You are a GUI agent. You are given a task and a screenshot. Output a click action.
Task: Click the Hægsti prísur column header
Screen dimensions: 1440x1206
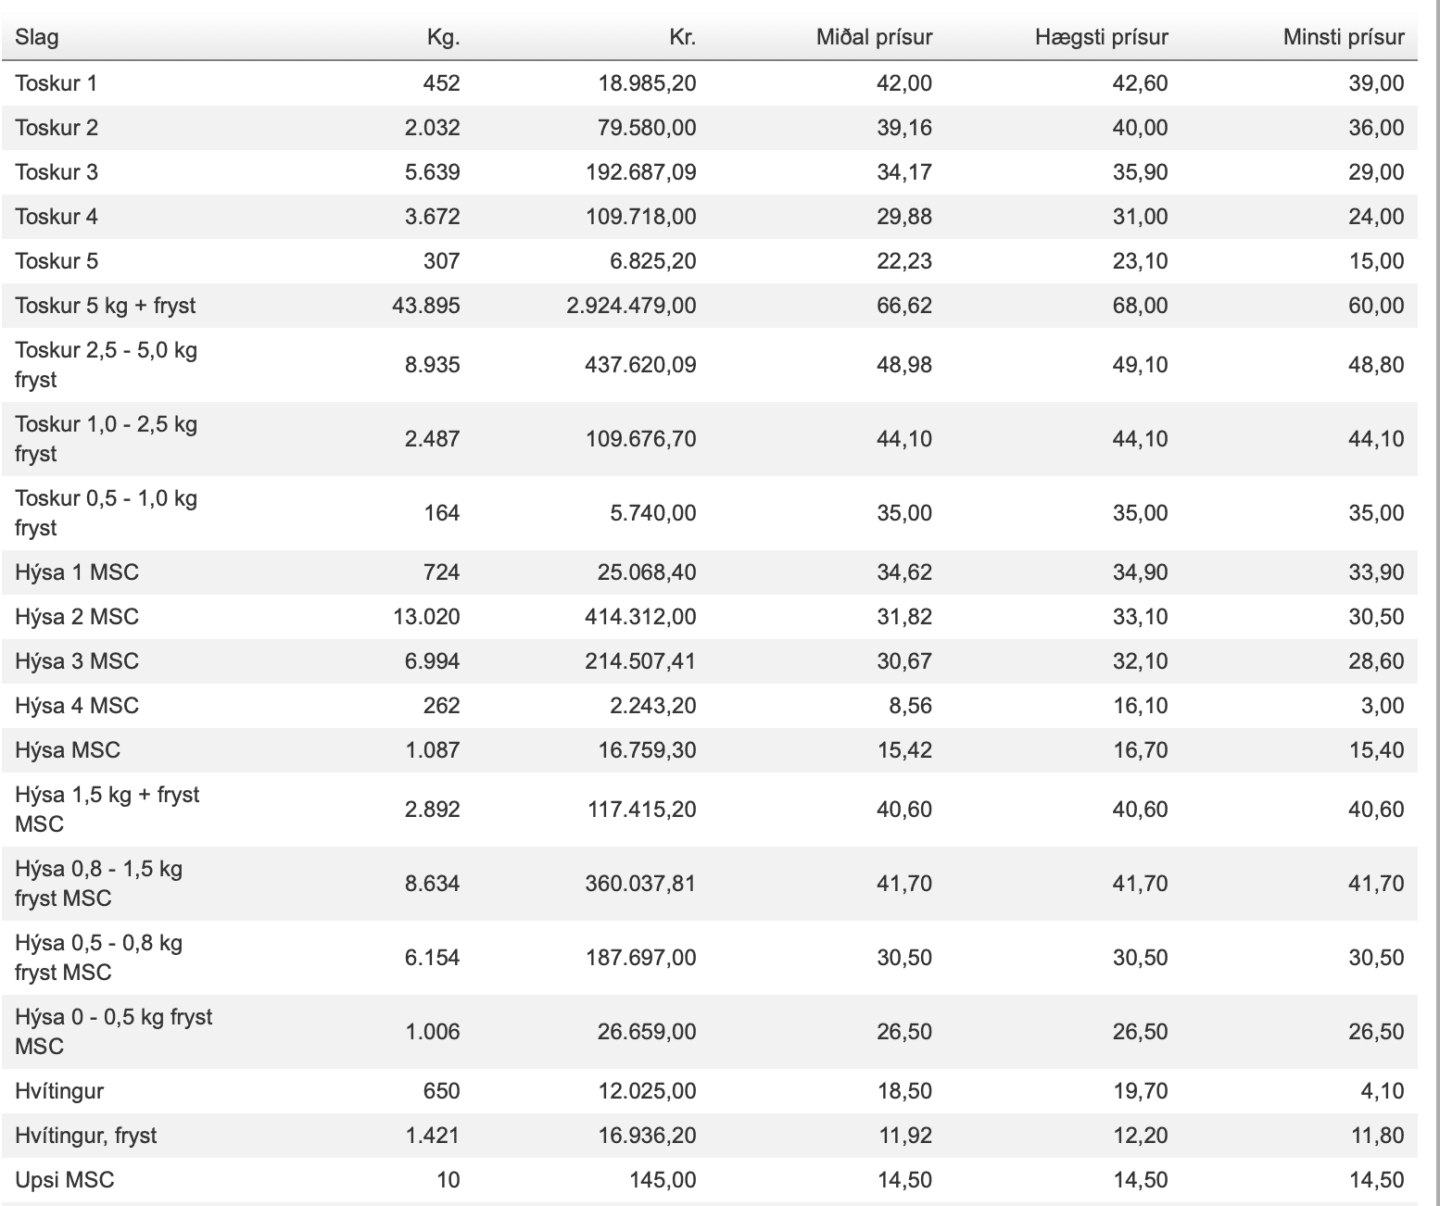(1101, 38)
